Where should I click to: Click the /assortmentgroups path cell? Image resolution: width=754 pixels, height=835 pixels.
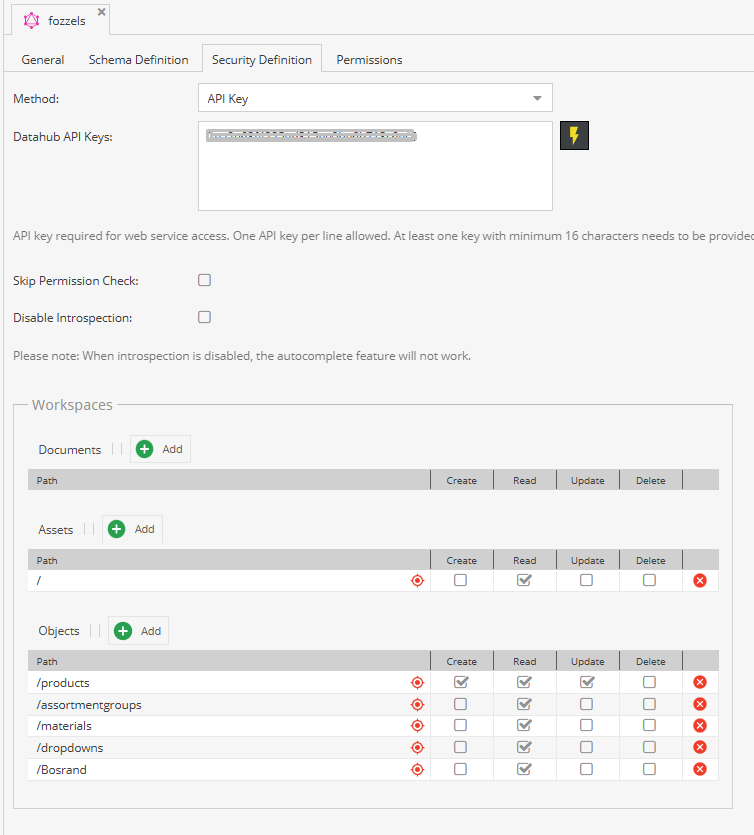coord(229,705)
